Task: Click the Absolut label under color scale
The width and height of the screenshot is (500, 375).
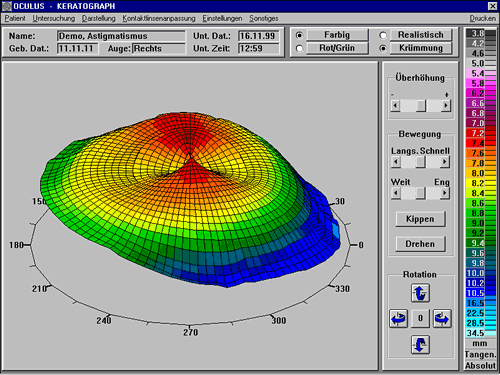Action: (480, 366)
